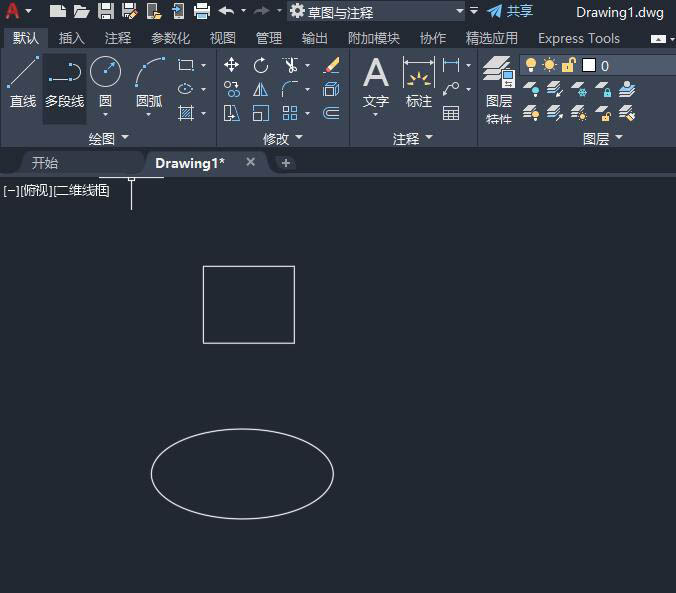
Task: Select the Line (直线) tool
Action: tap(23, 82)
